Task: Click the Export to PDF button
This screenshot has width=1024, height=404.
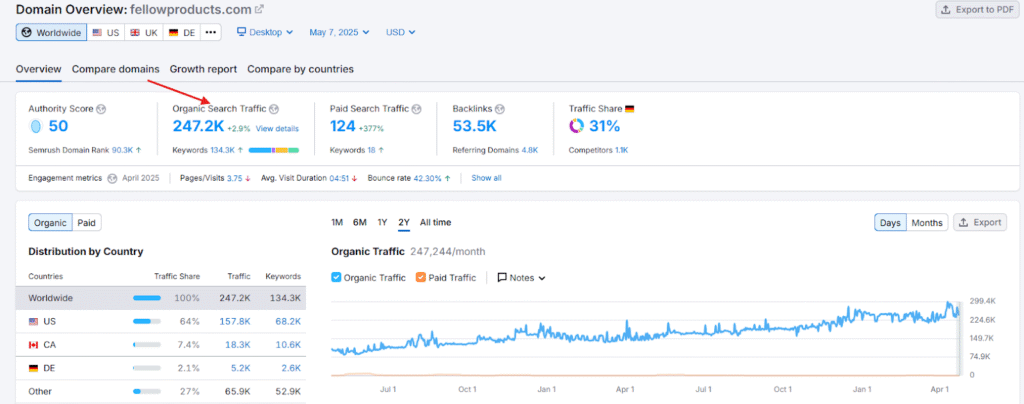Action: tap(978, 9)
